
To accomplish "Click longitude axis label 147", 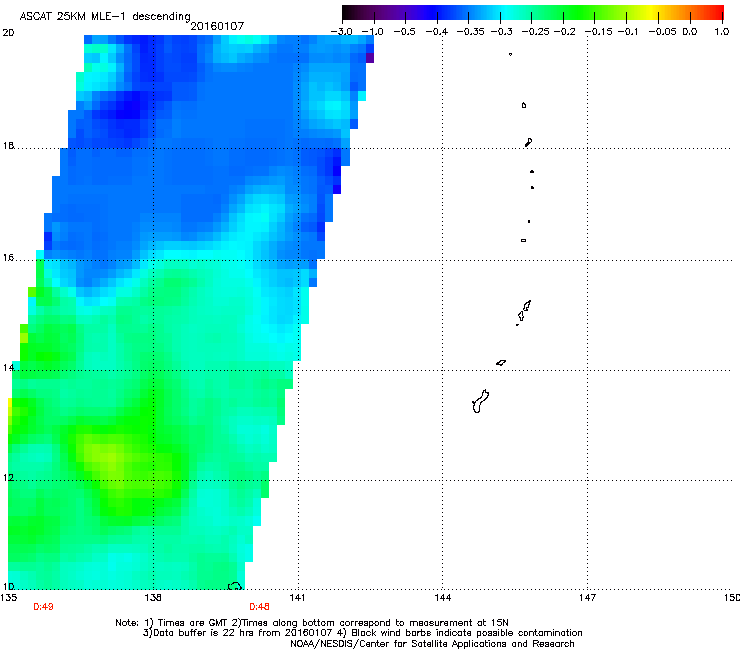I will (x=587, y=598).
